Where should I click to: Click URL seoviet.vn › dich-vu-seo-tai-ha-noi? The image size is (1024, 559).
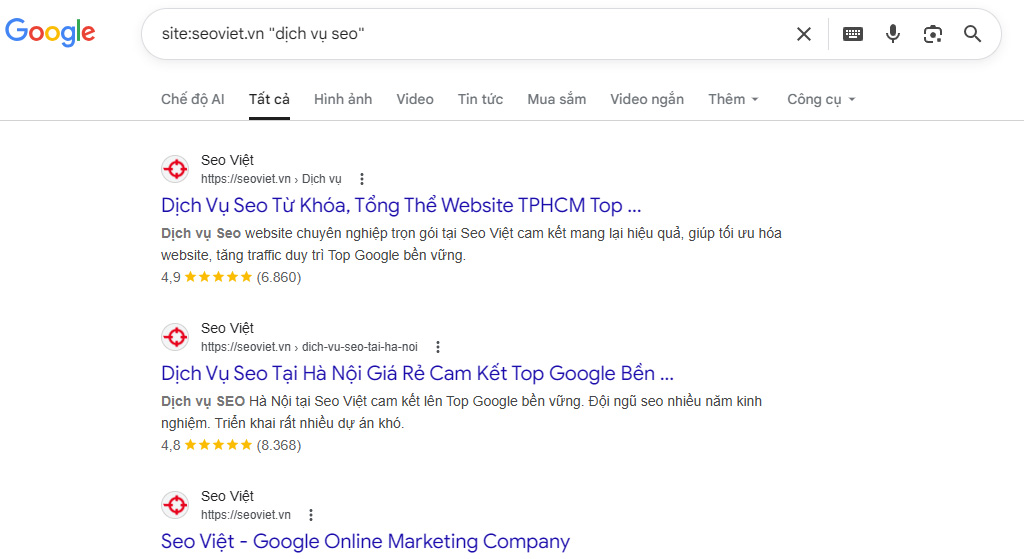309,347
